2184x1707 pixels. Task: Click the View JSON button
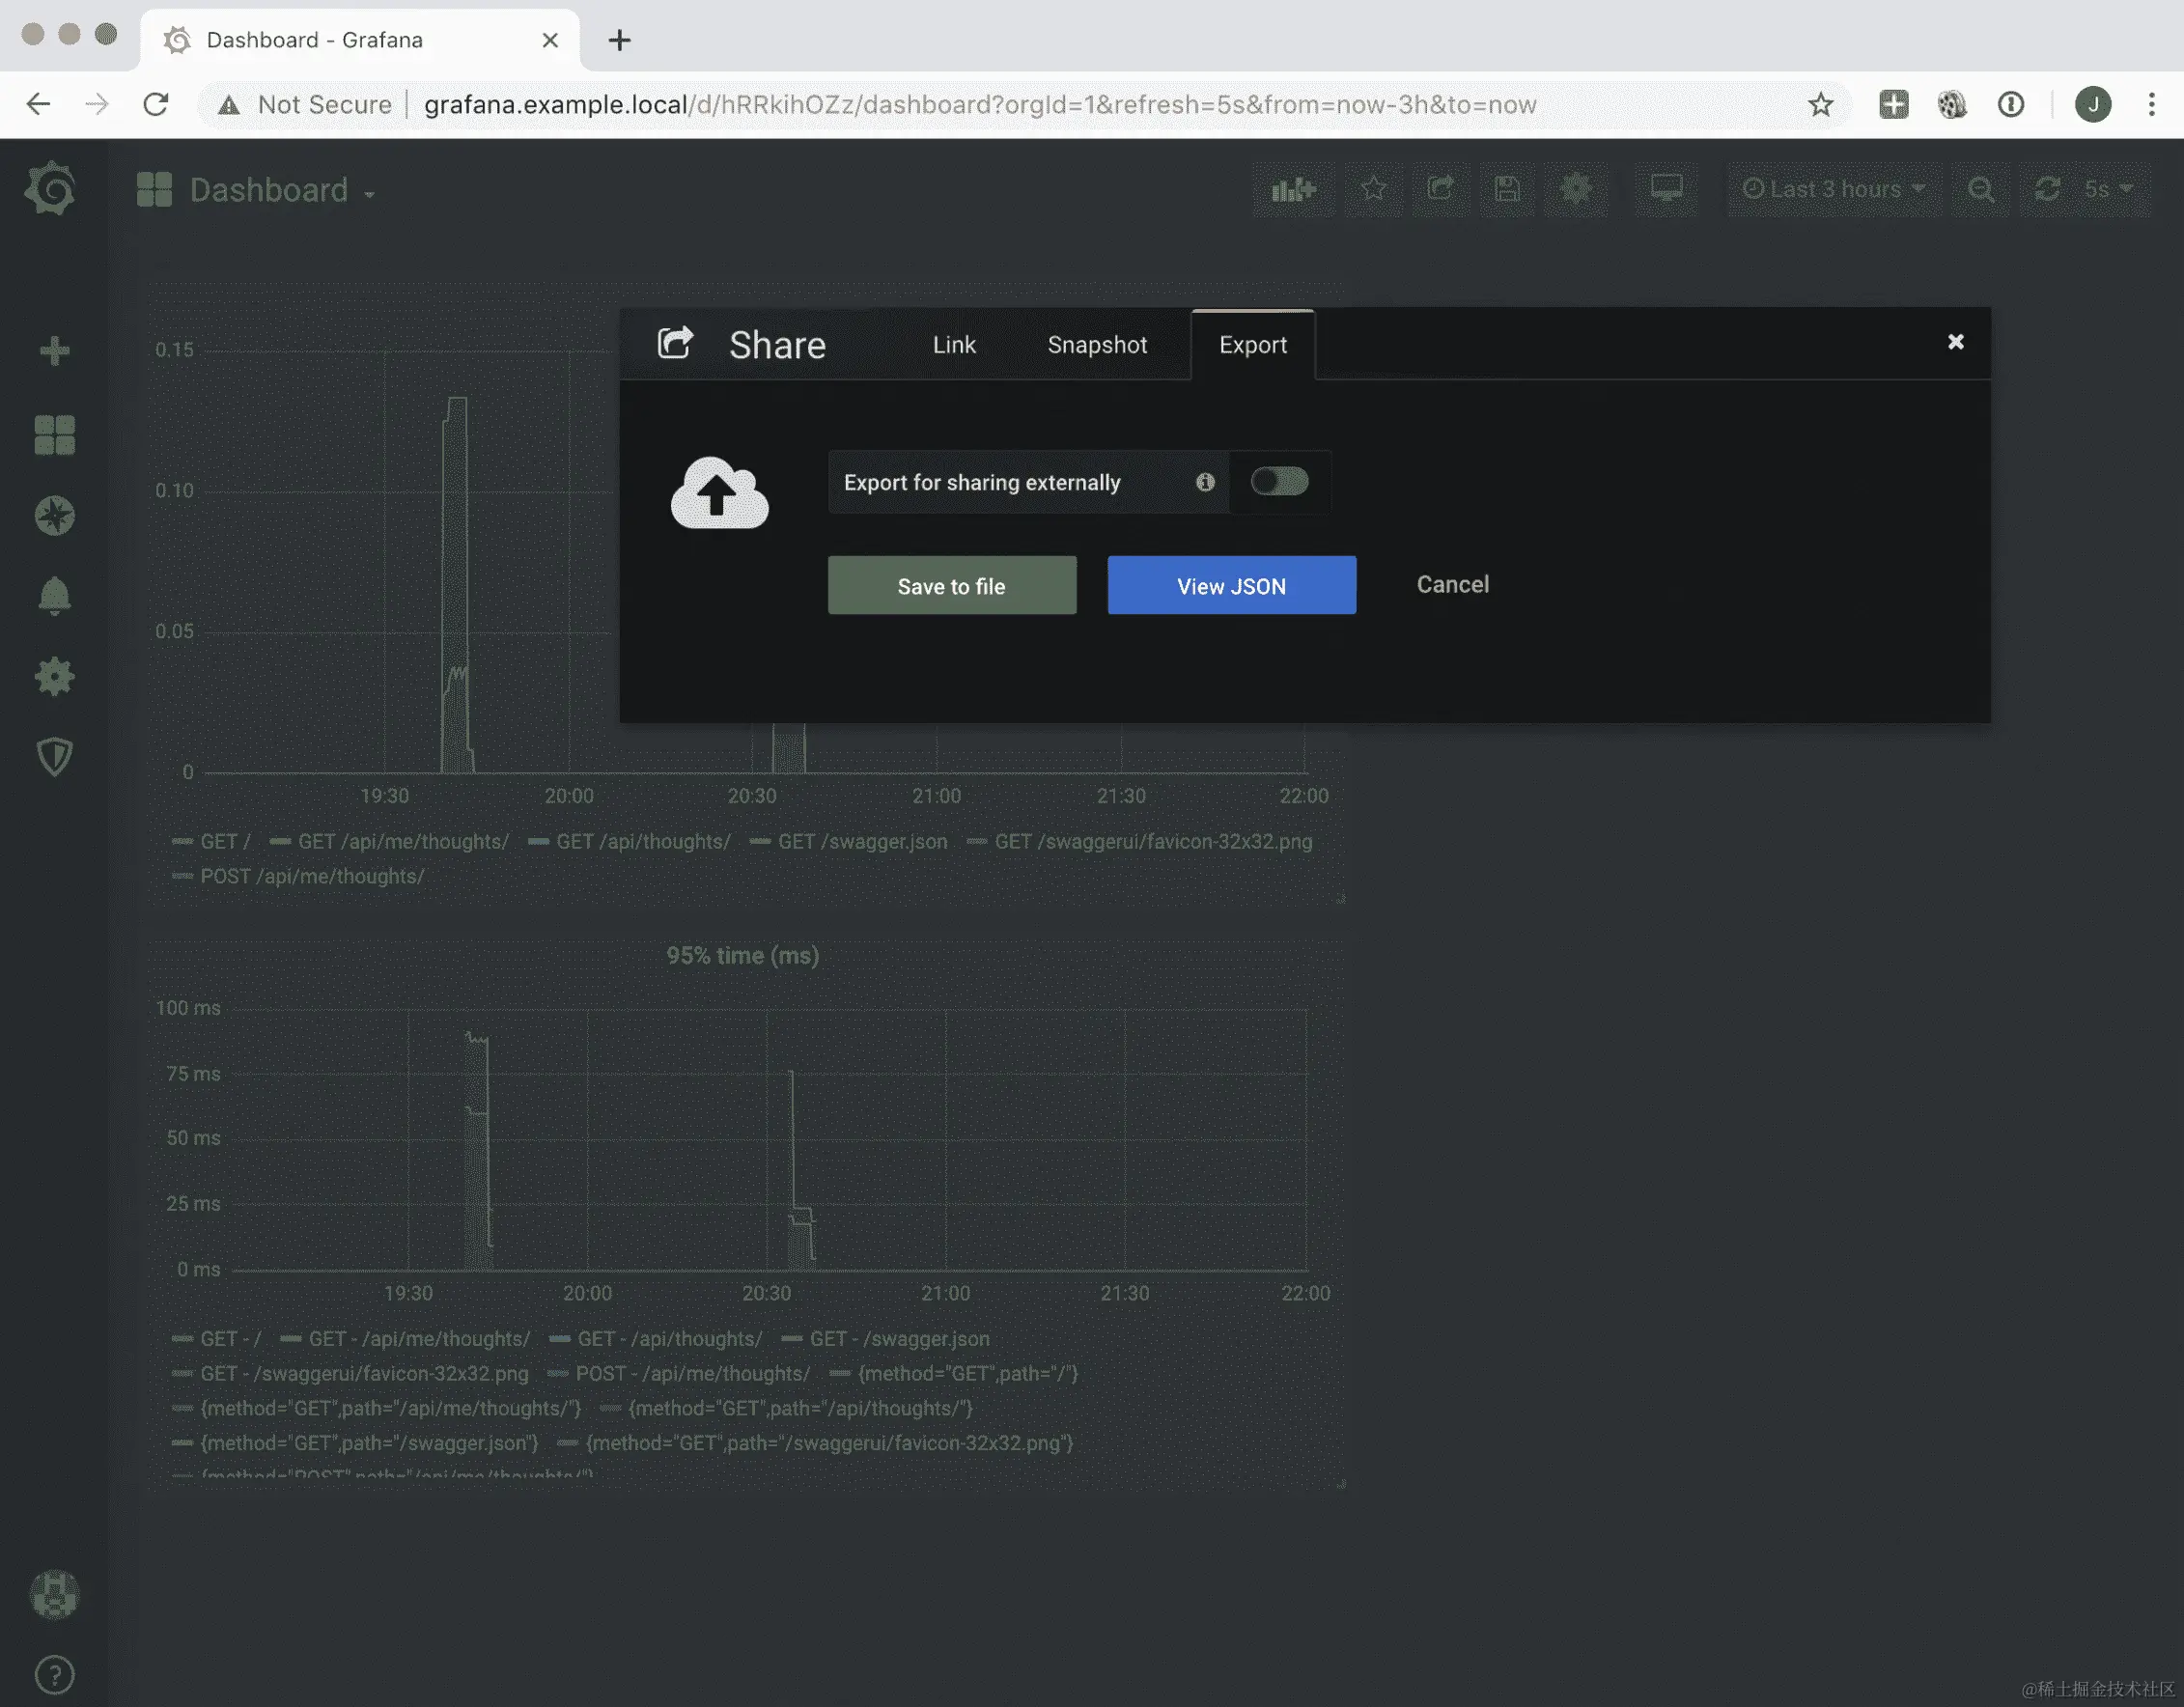(1231, 586)
